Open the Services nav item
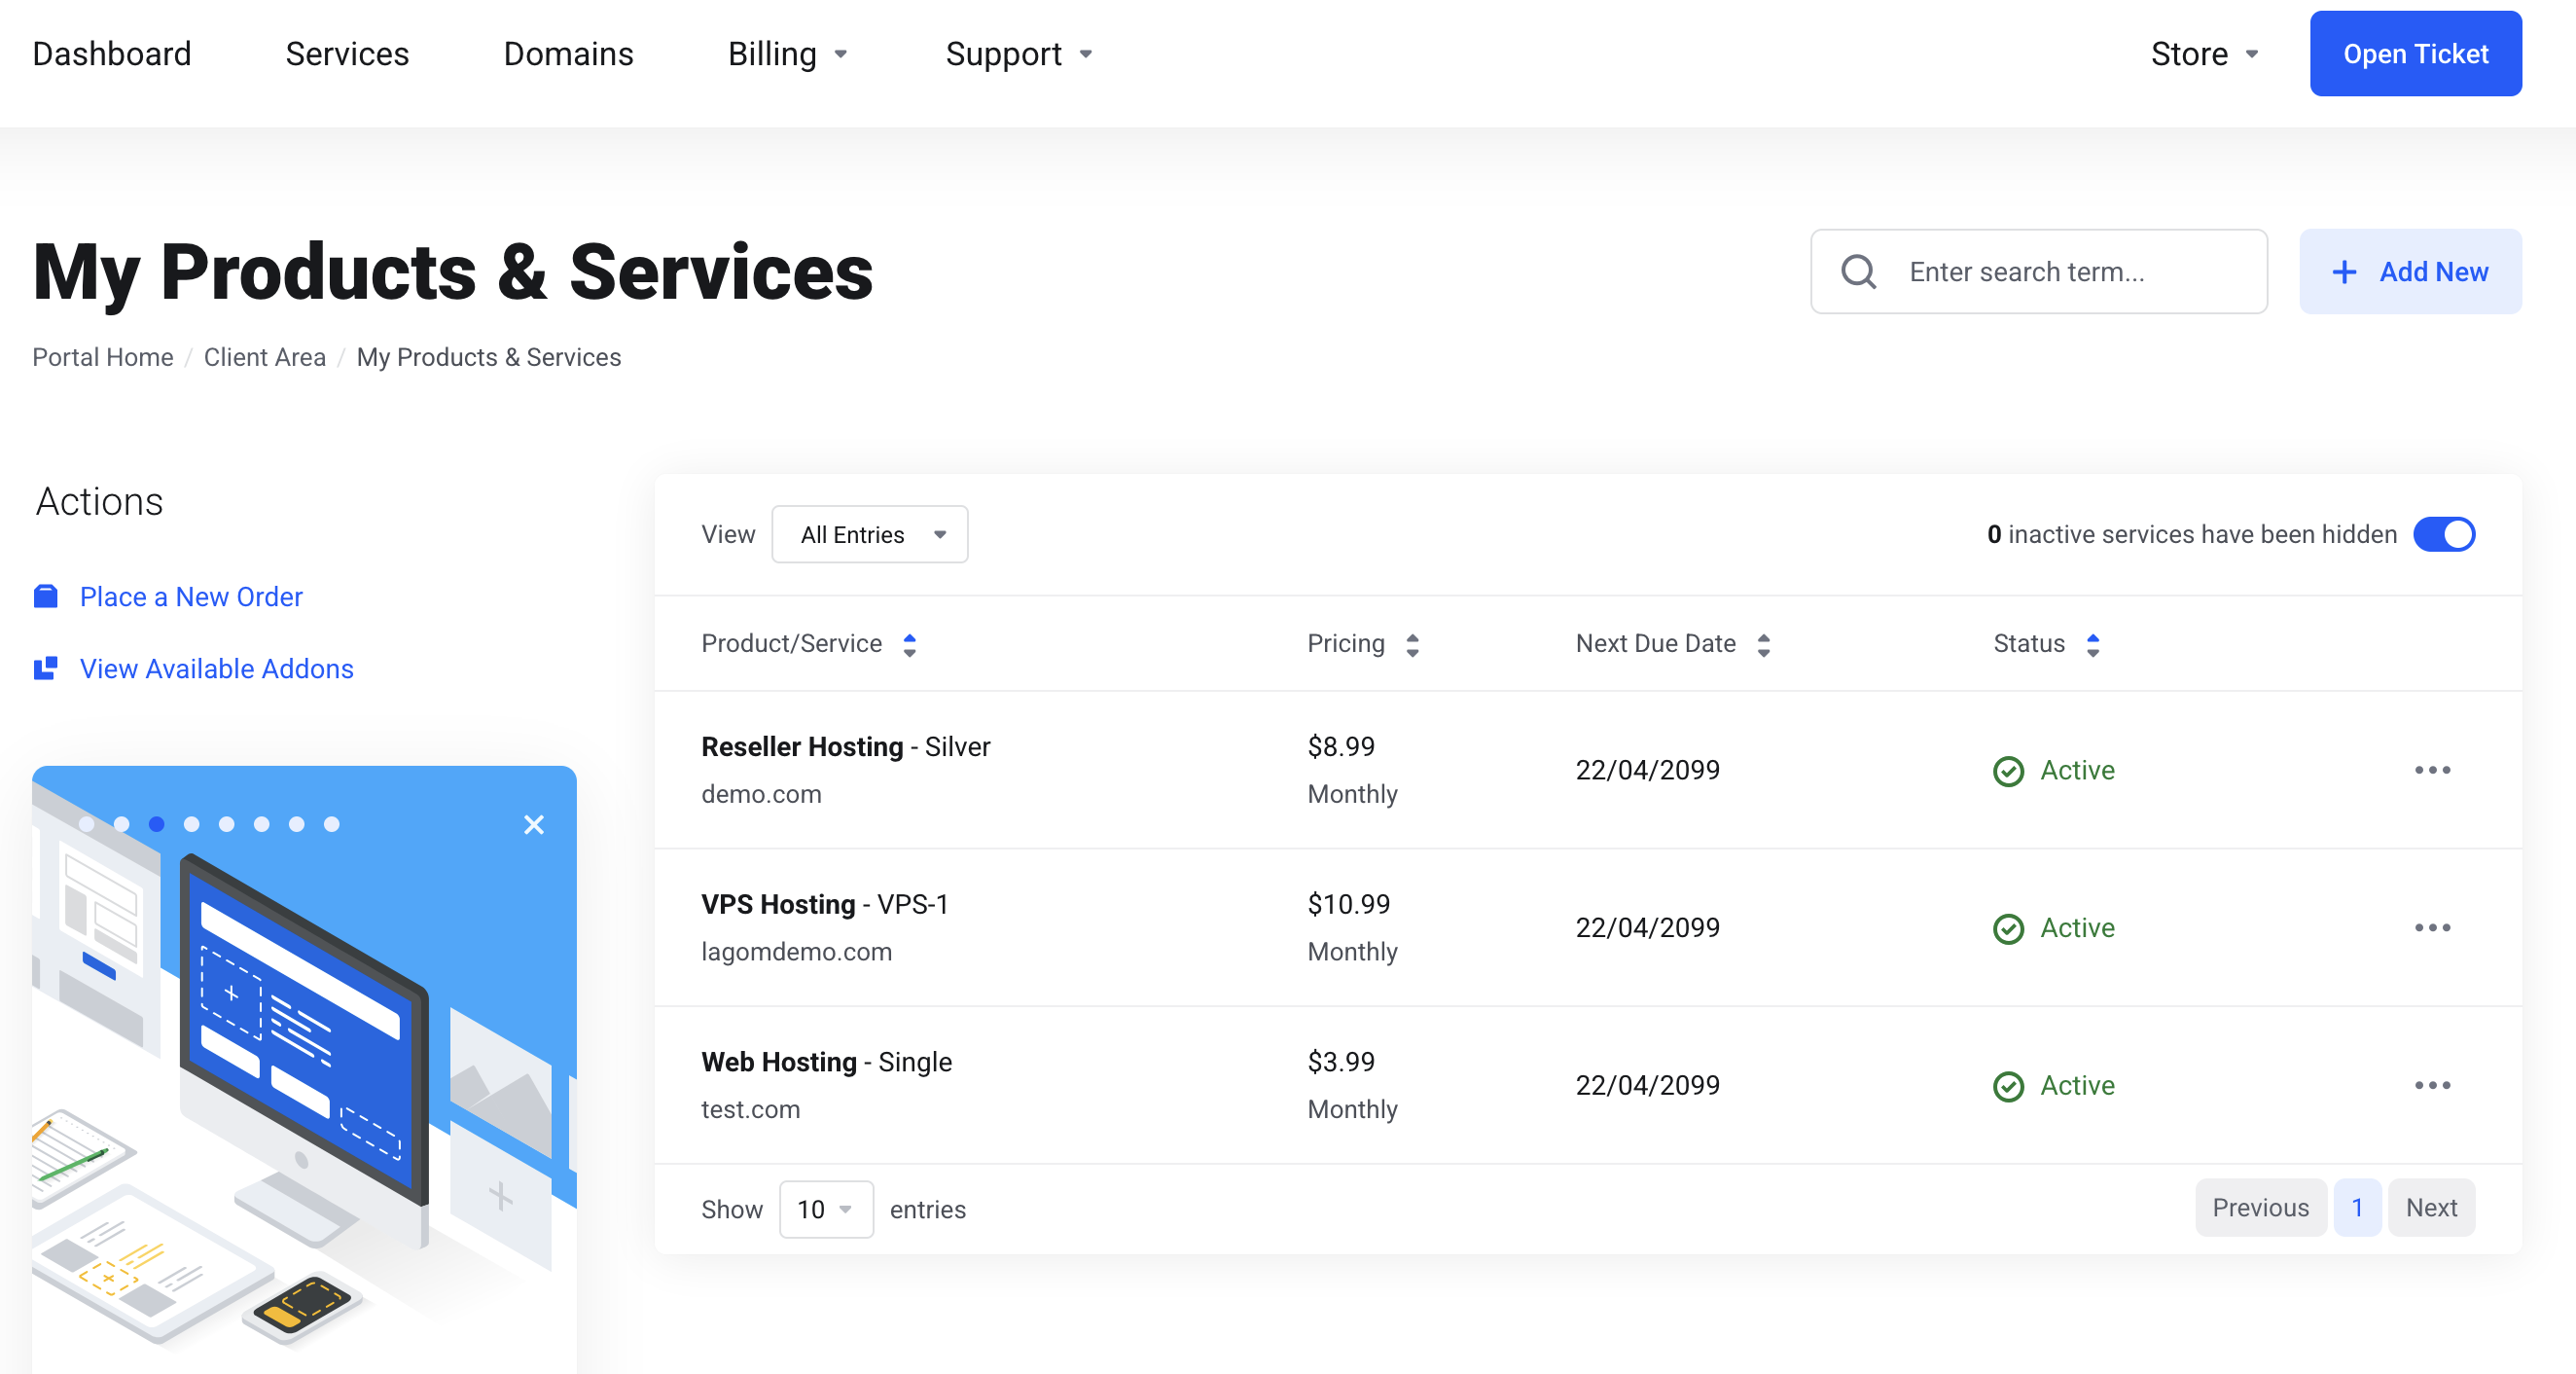Screen dimensions: 2576x1374 click(347, 54)
